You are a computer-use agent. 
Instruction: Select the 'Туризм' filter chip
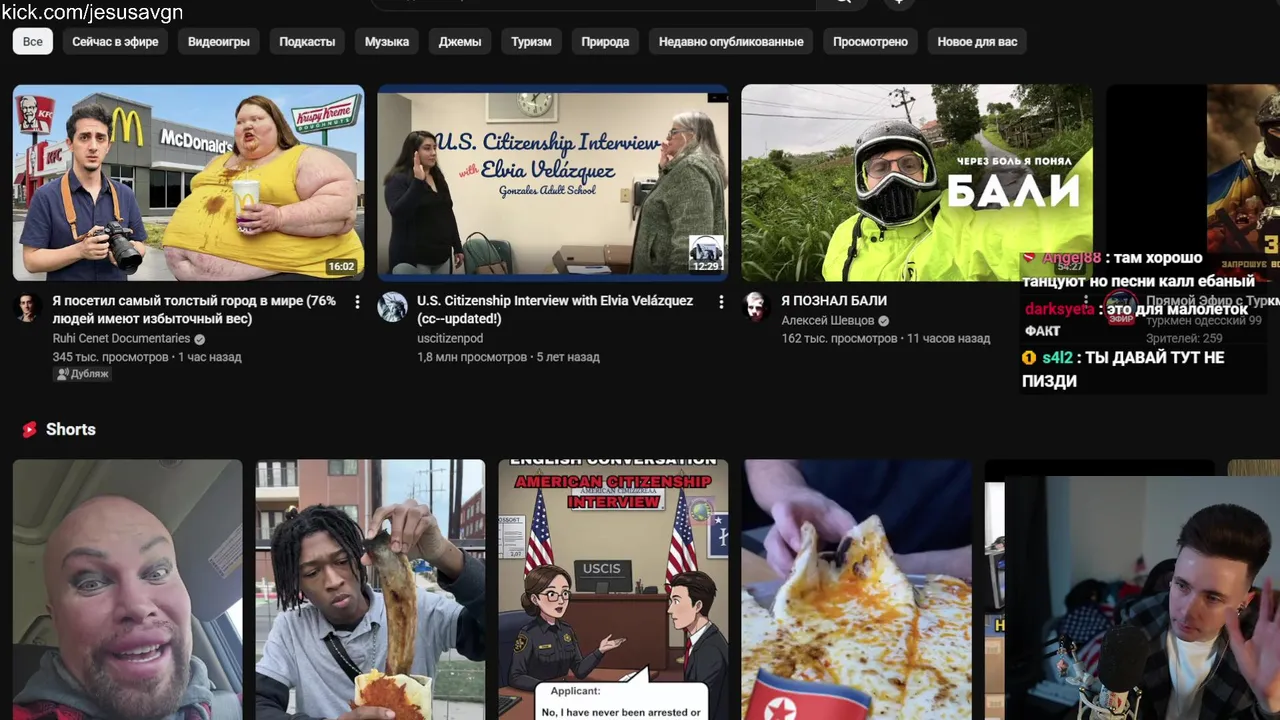(531, 41)
